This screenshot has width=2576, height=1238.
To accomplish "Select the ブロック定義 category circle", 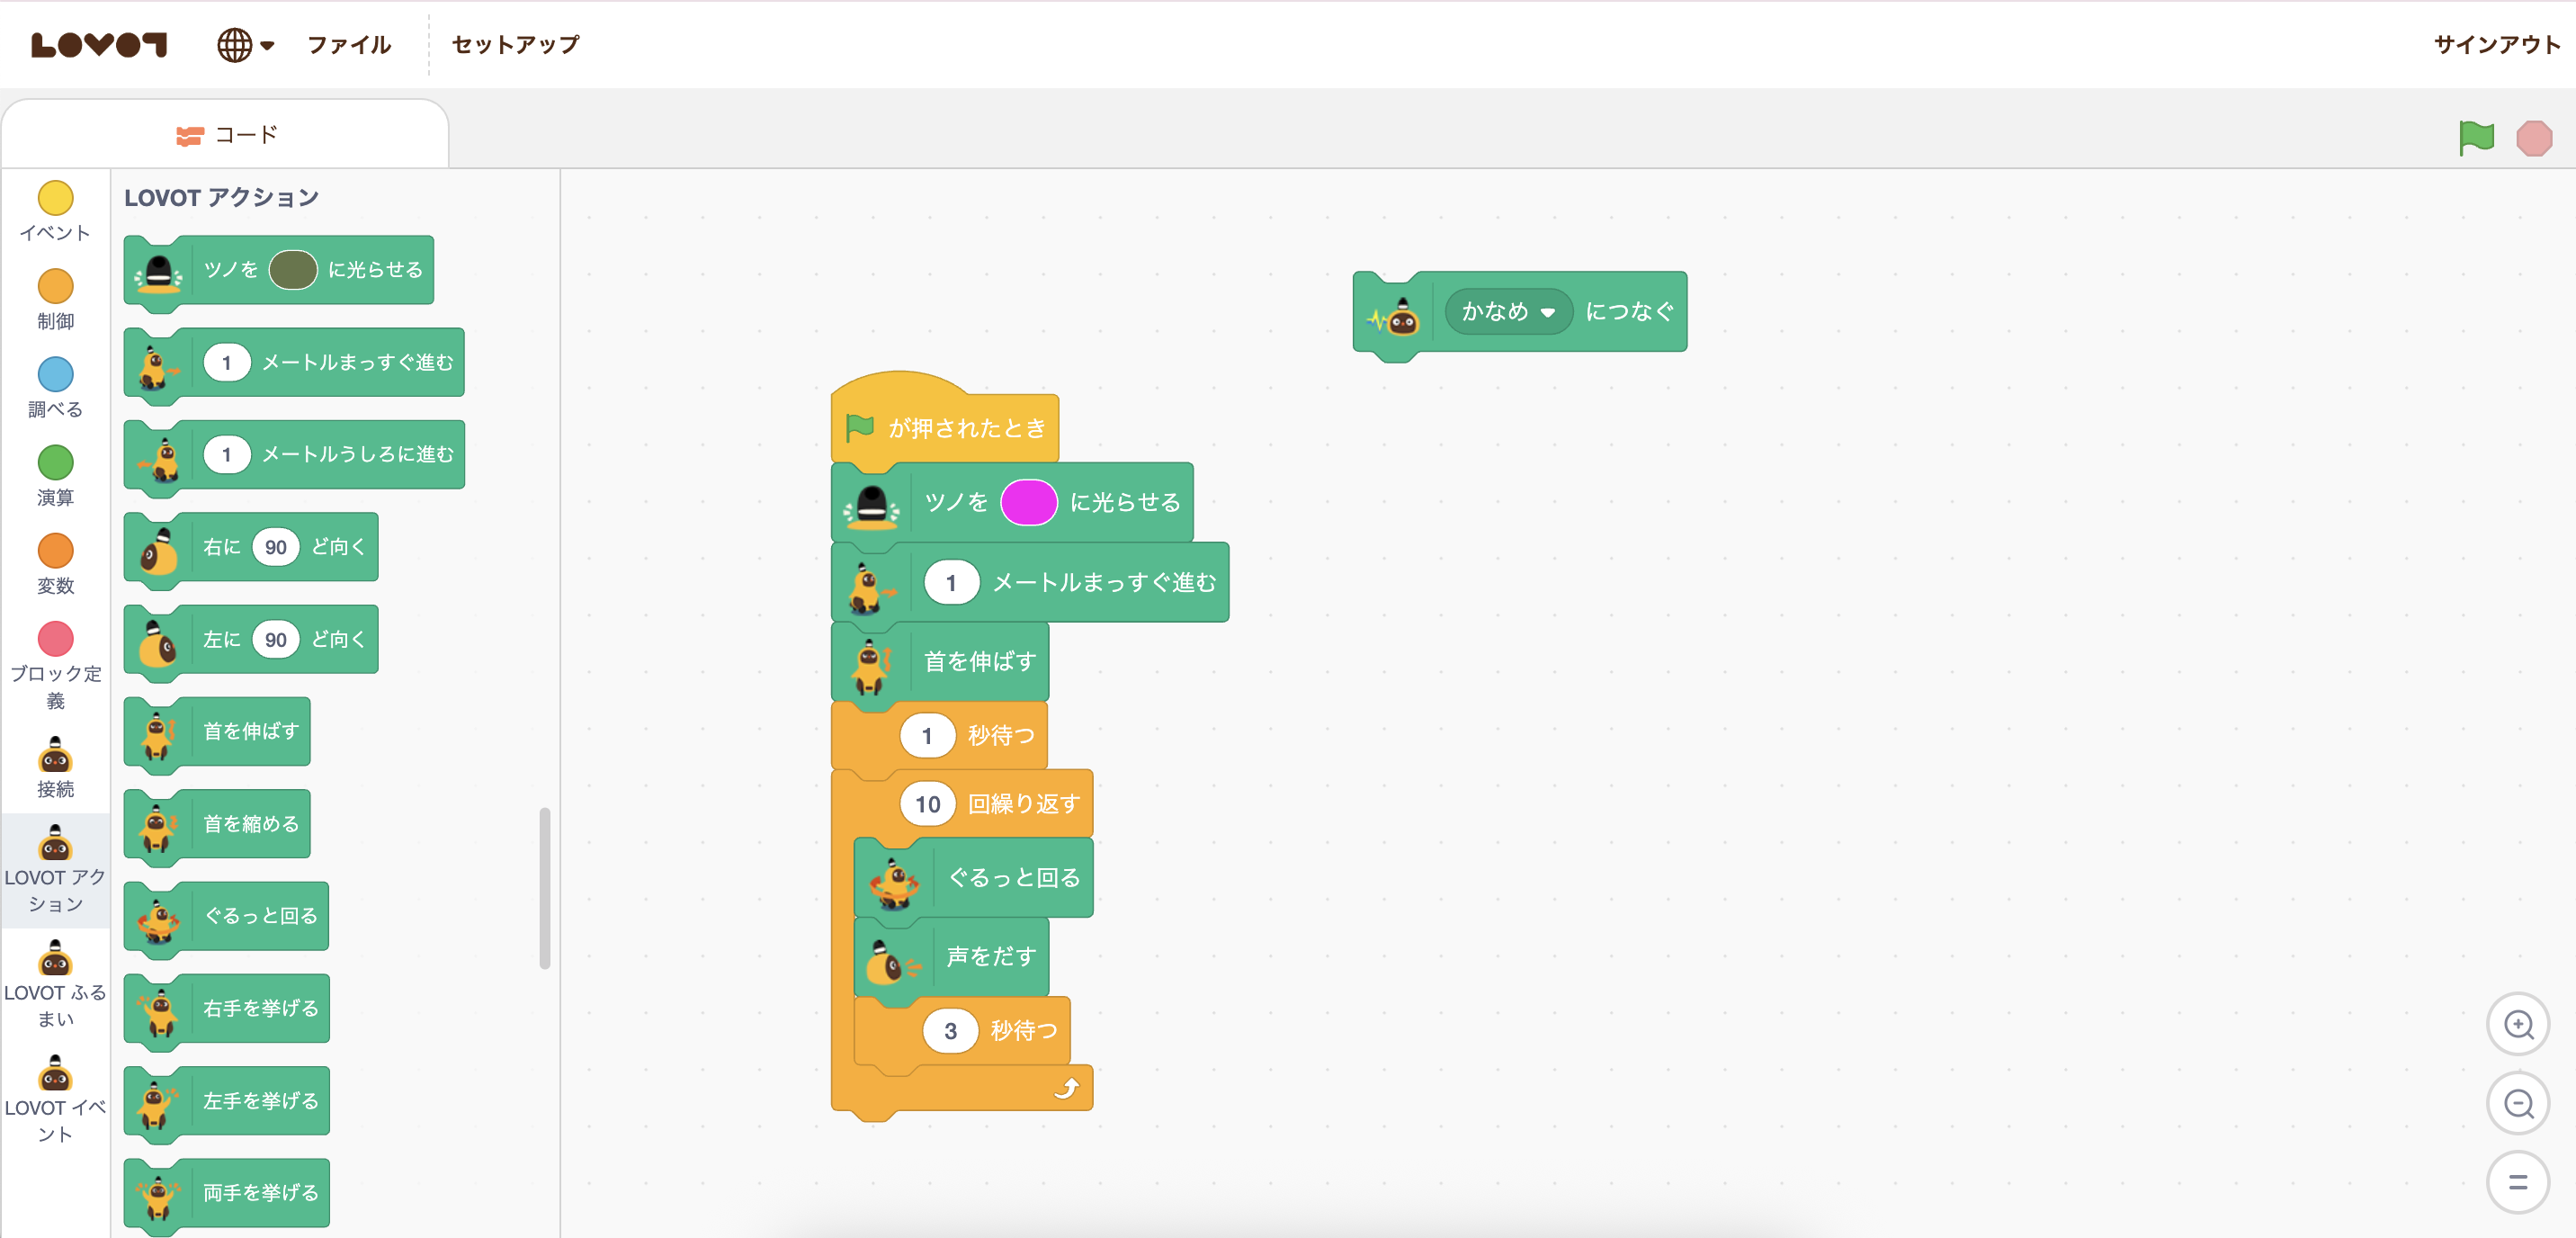I will (55, 638).
